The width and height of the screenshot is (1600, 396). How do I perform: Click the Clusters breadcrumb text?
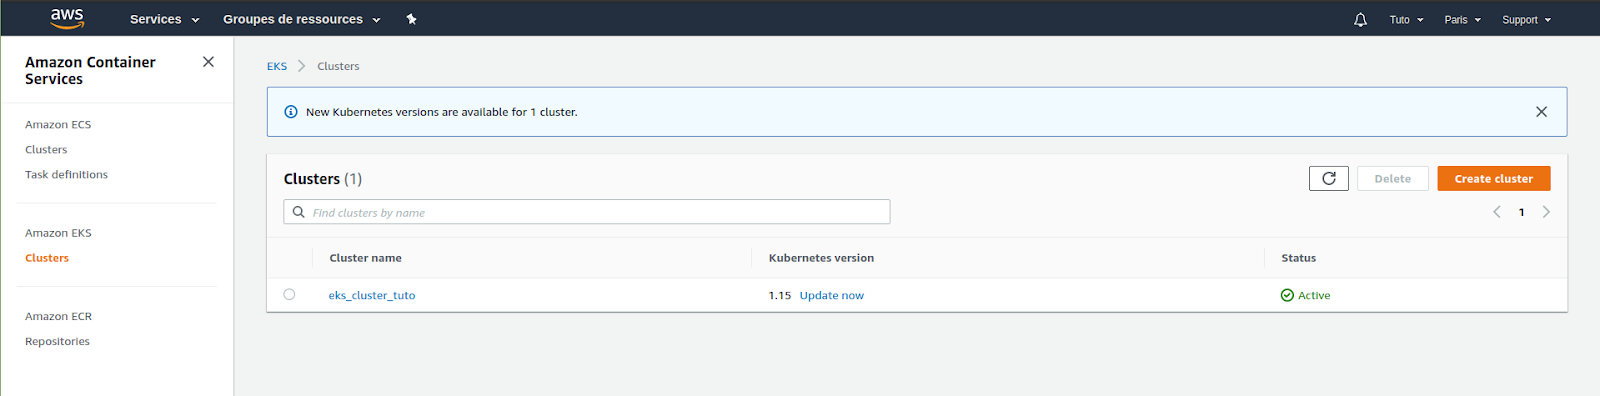point(338,66)
